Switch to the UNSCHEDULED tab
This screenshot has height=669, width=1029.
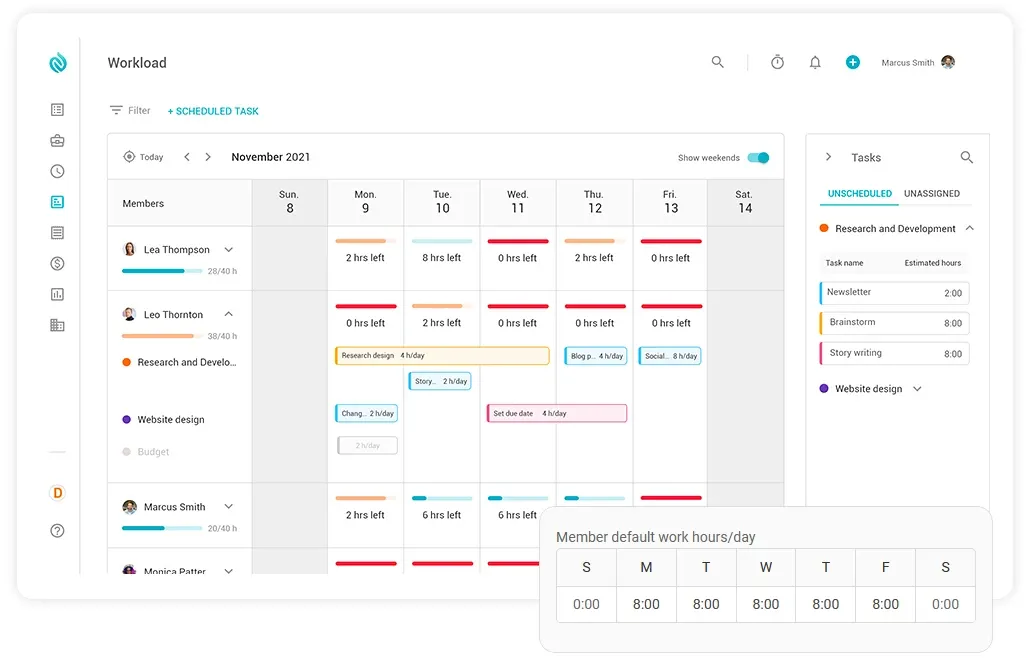859,194
